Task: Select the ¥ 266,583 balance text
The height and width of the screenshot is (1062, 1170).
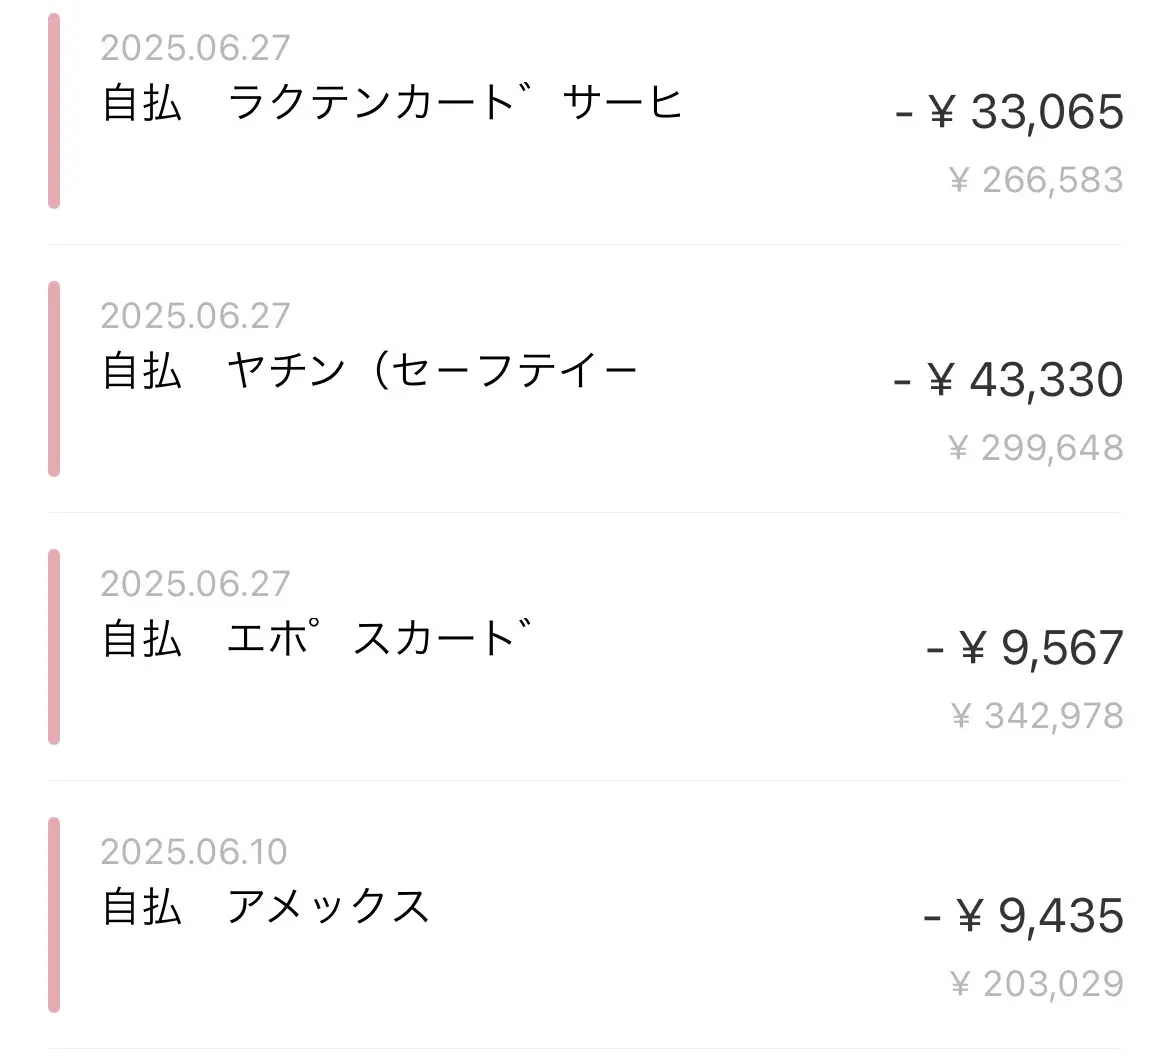Action: click(1036, 180)
